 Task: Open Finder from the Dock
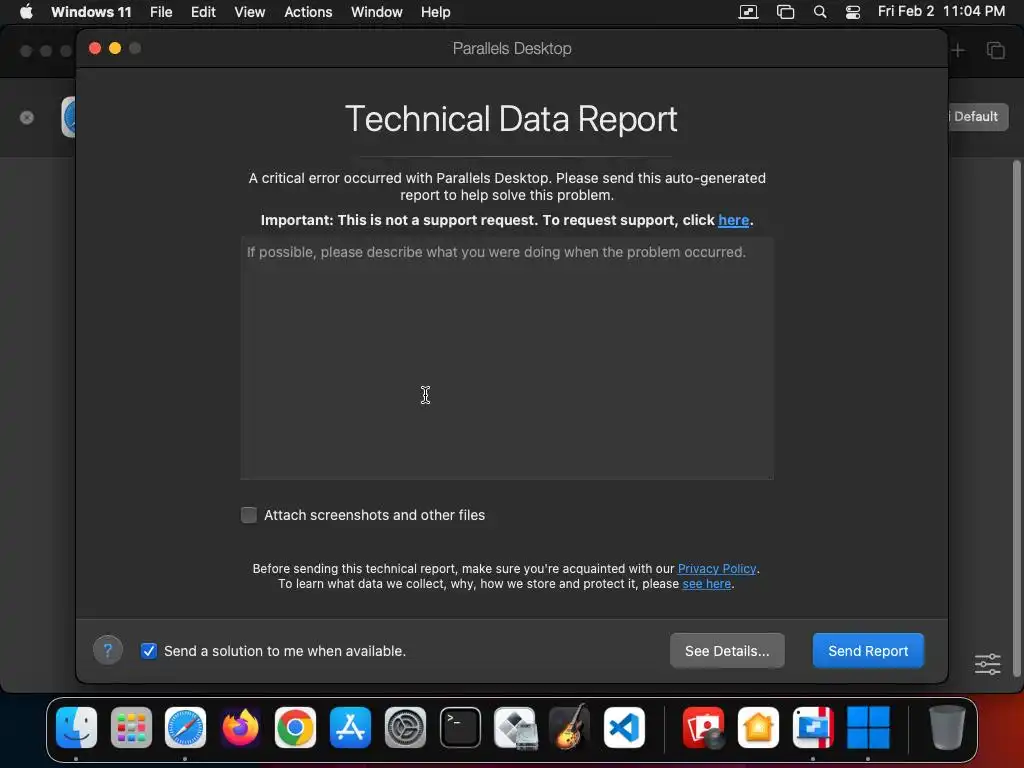(x=76, y=728)
